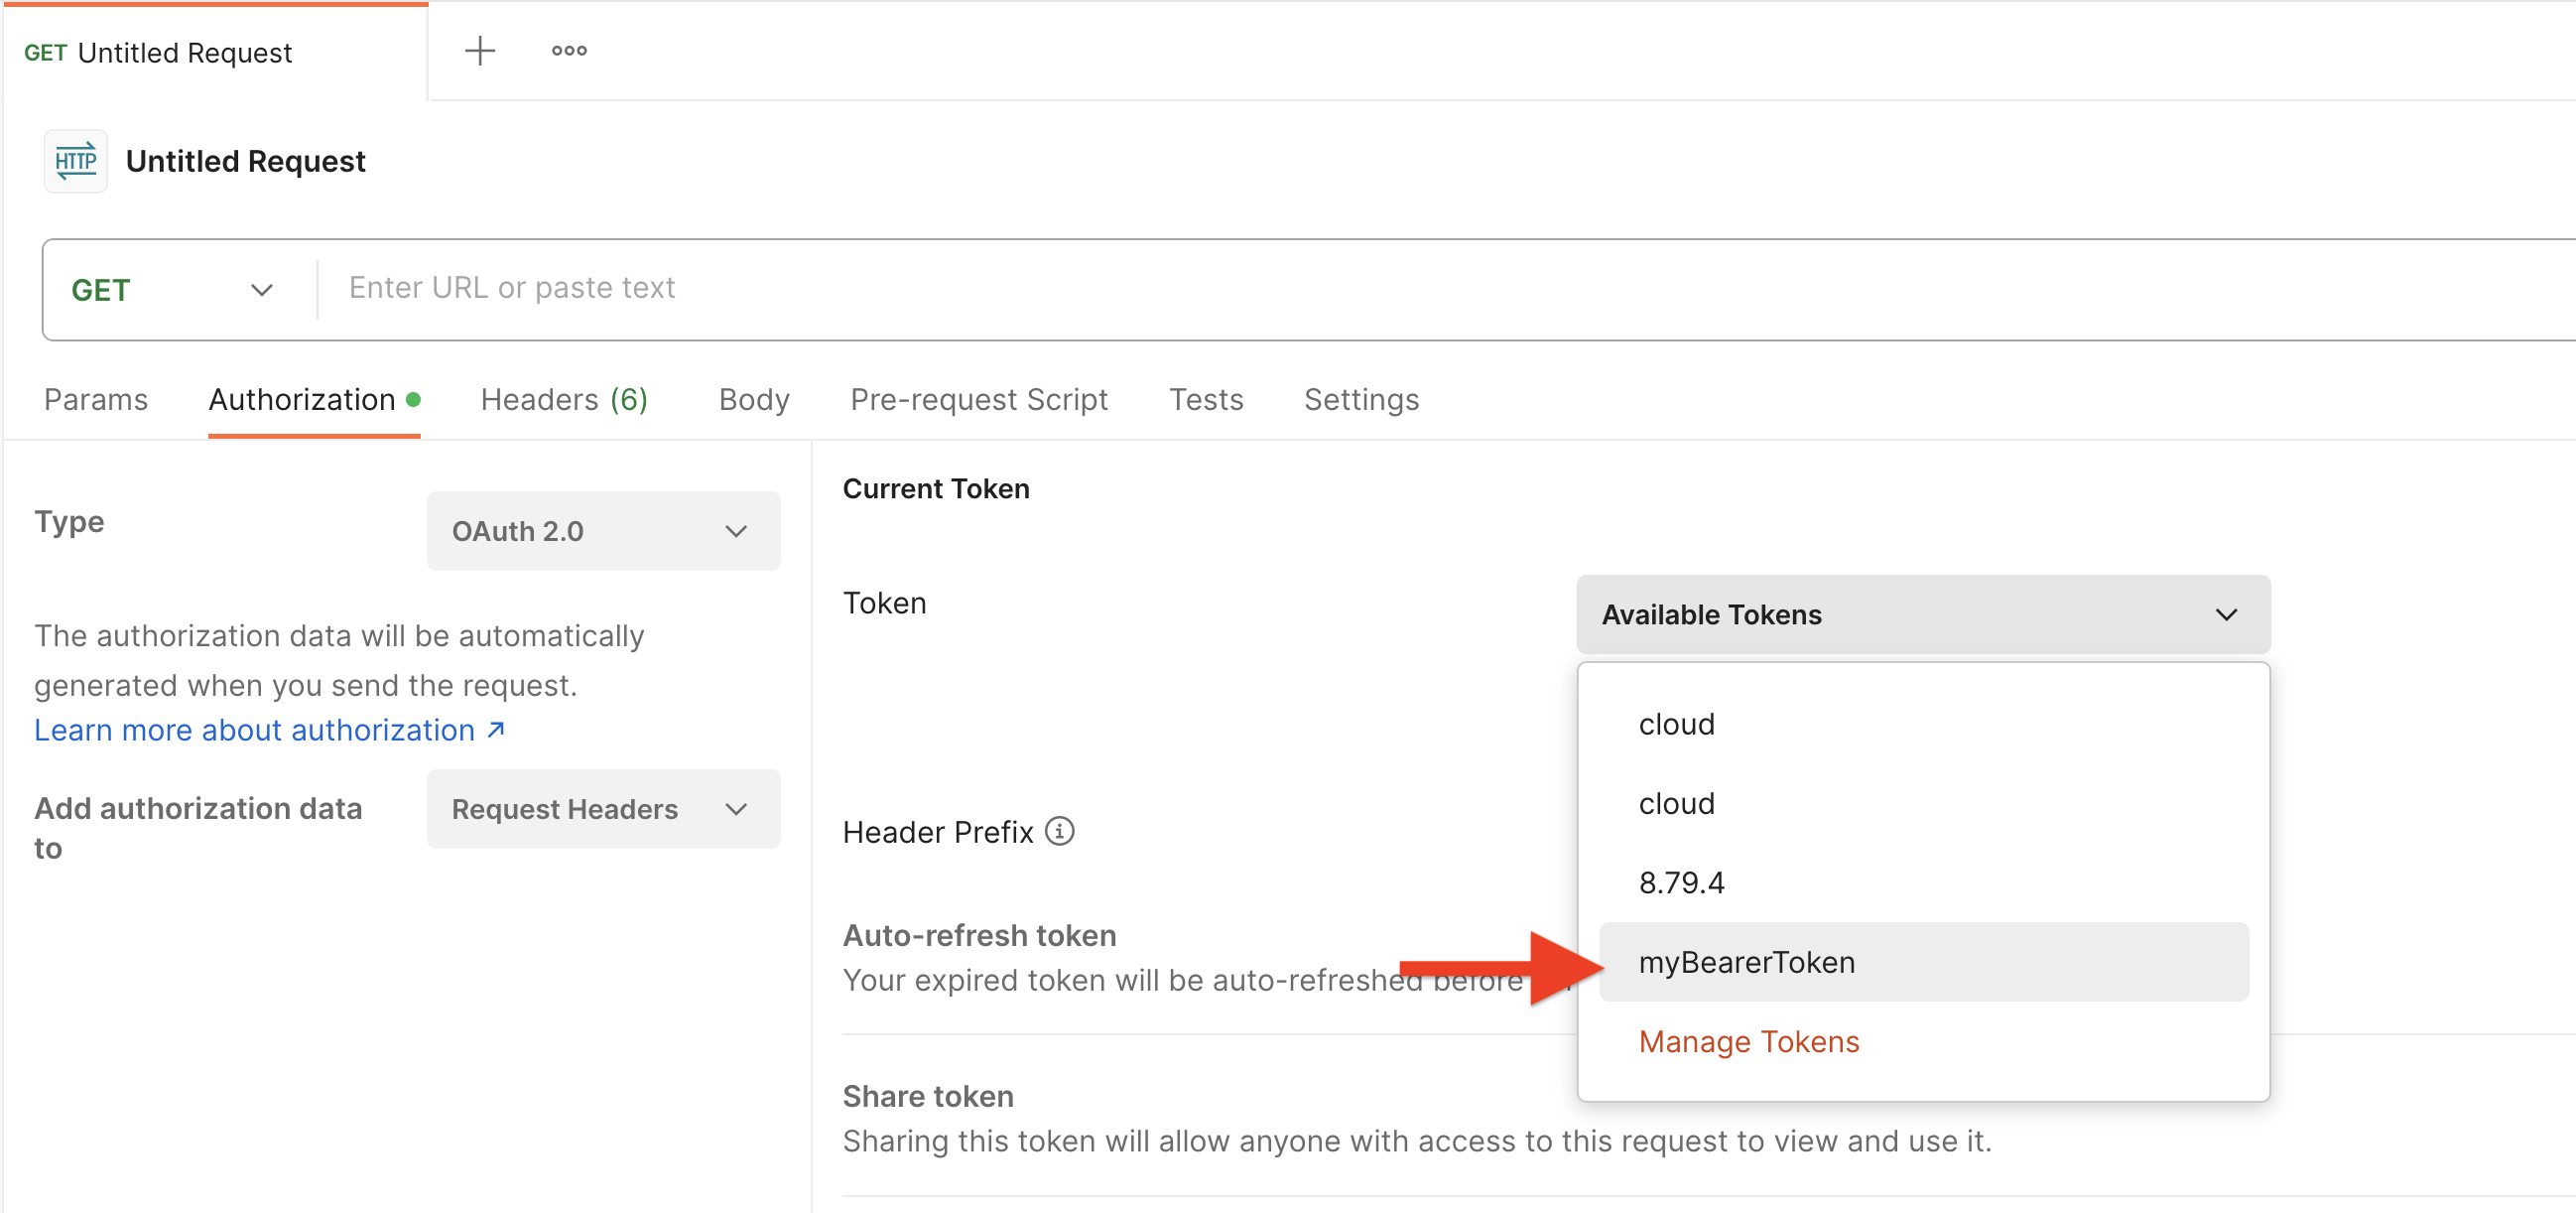Select the second cloud token entry
Viewport: 2576px width, 1213px height.
point(1676,803)
